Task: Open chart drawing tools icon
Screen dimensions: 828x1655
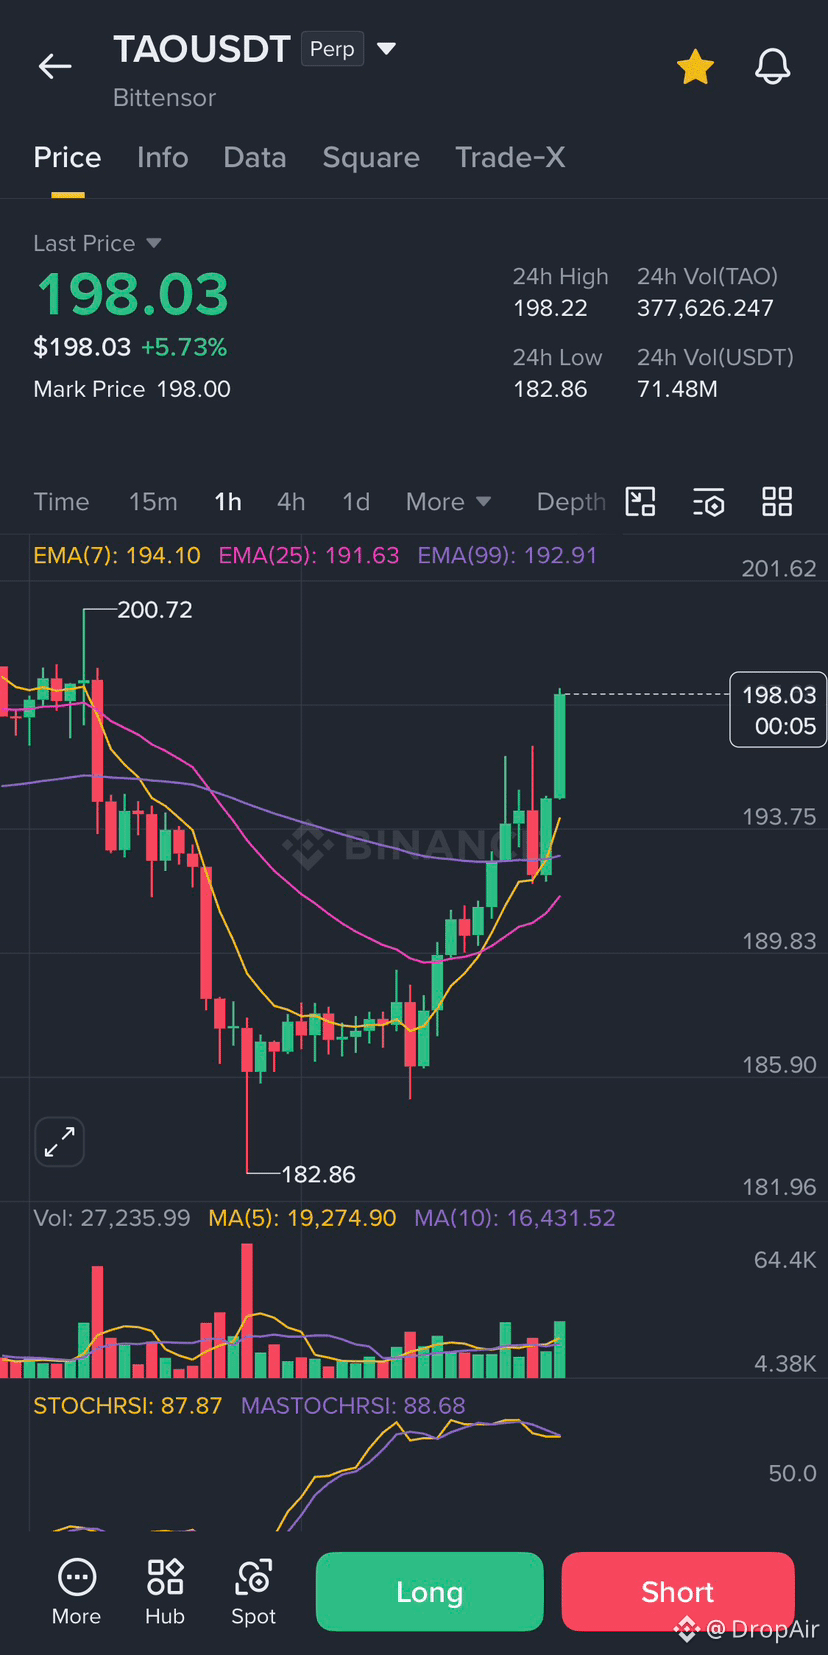Action: tap(640, 501)
